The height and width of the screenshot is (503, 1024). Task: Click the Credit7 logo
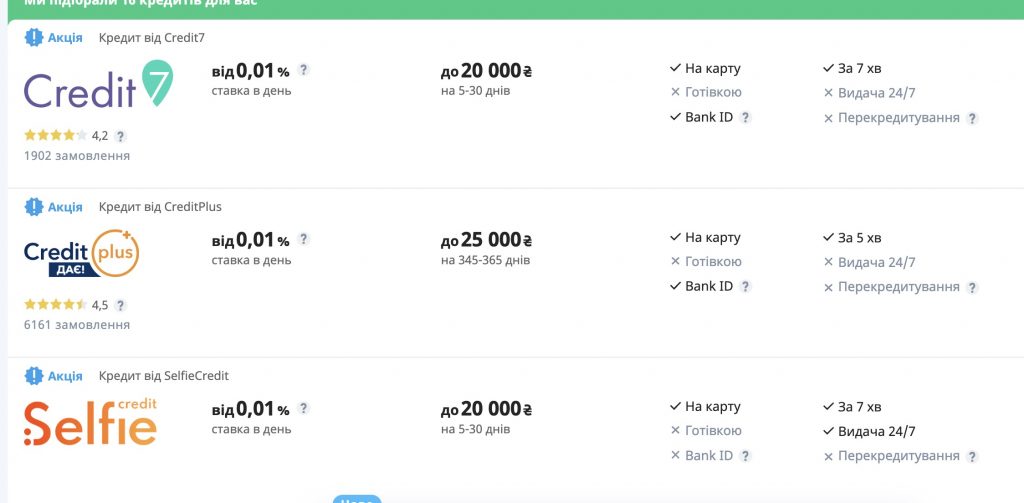98,86
